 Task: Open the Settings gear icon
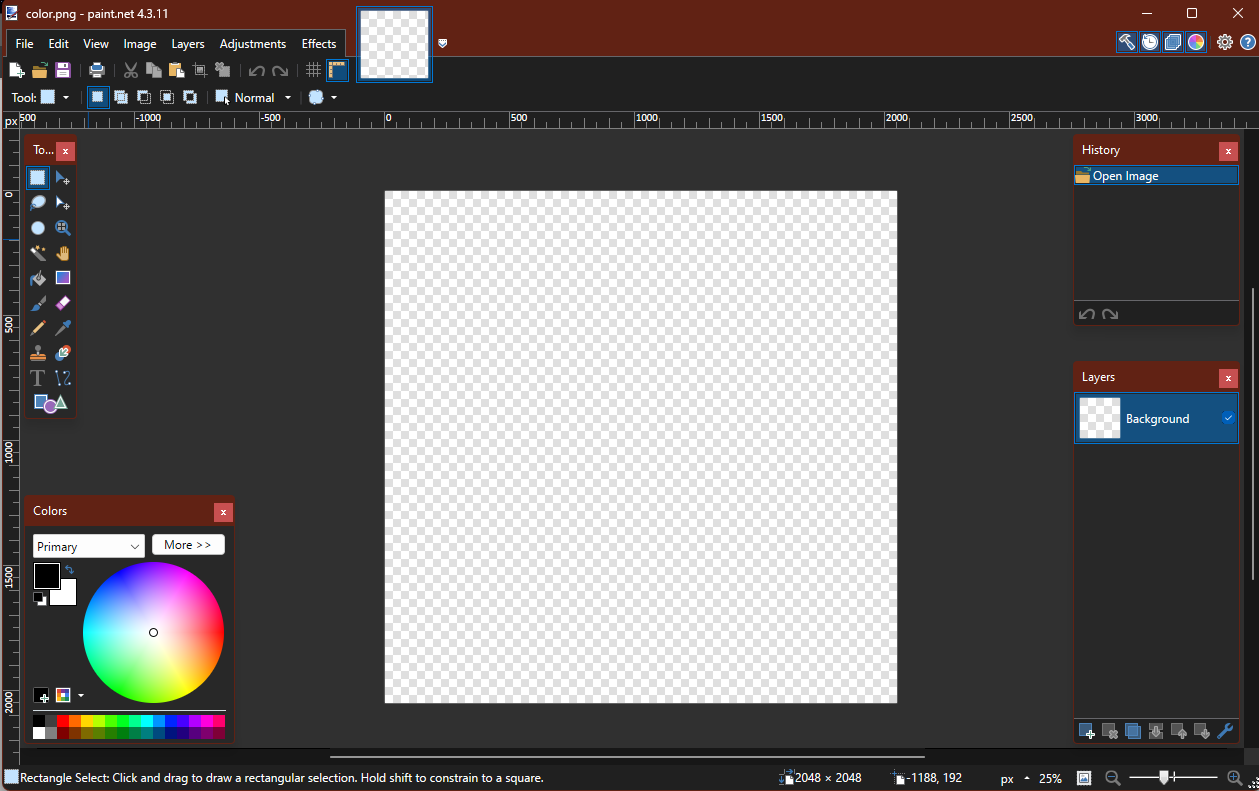[x=1225, y=42]
